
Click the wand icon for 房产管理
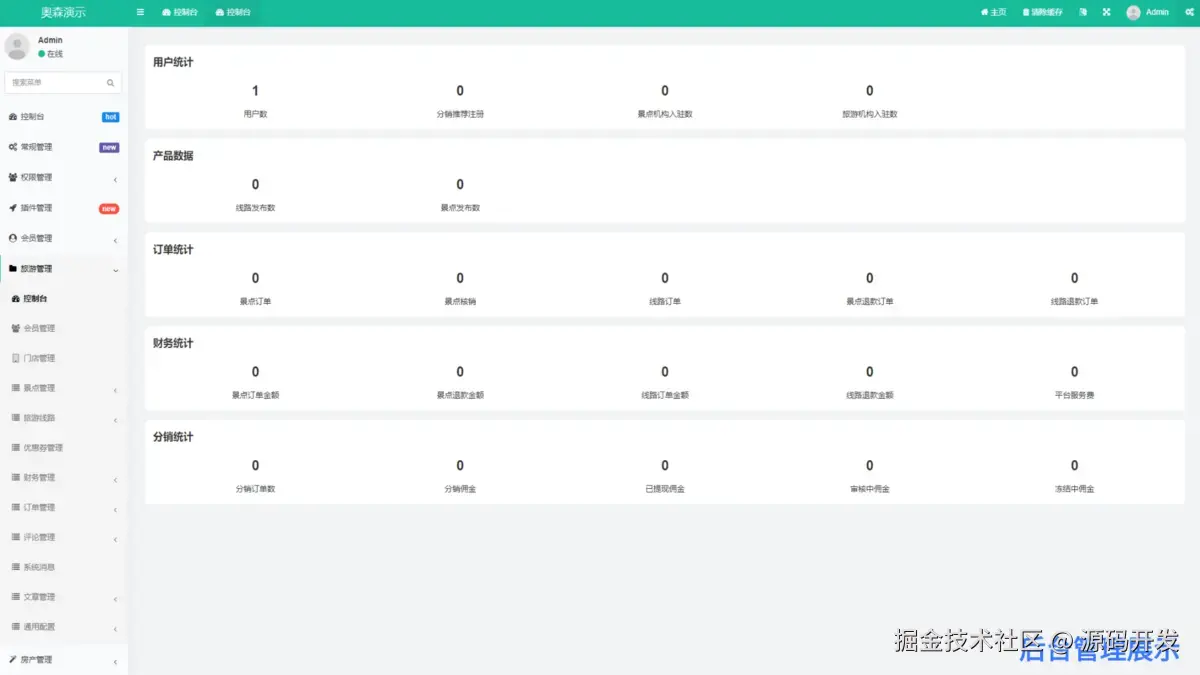coord(13,660)
